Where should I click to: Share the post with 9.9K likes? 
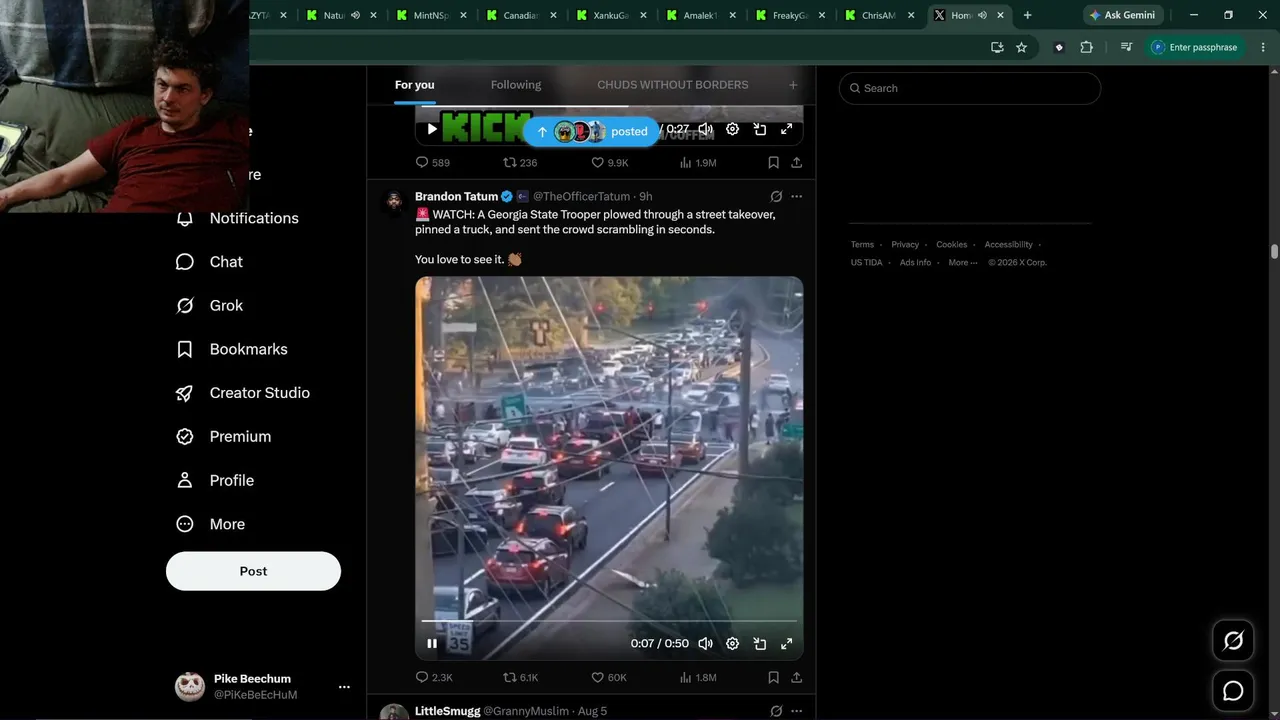796,162
